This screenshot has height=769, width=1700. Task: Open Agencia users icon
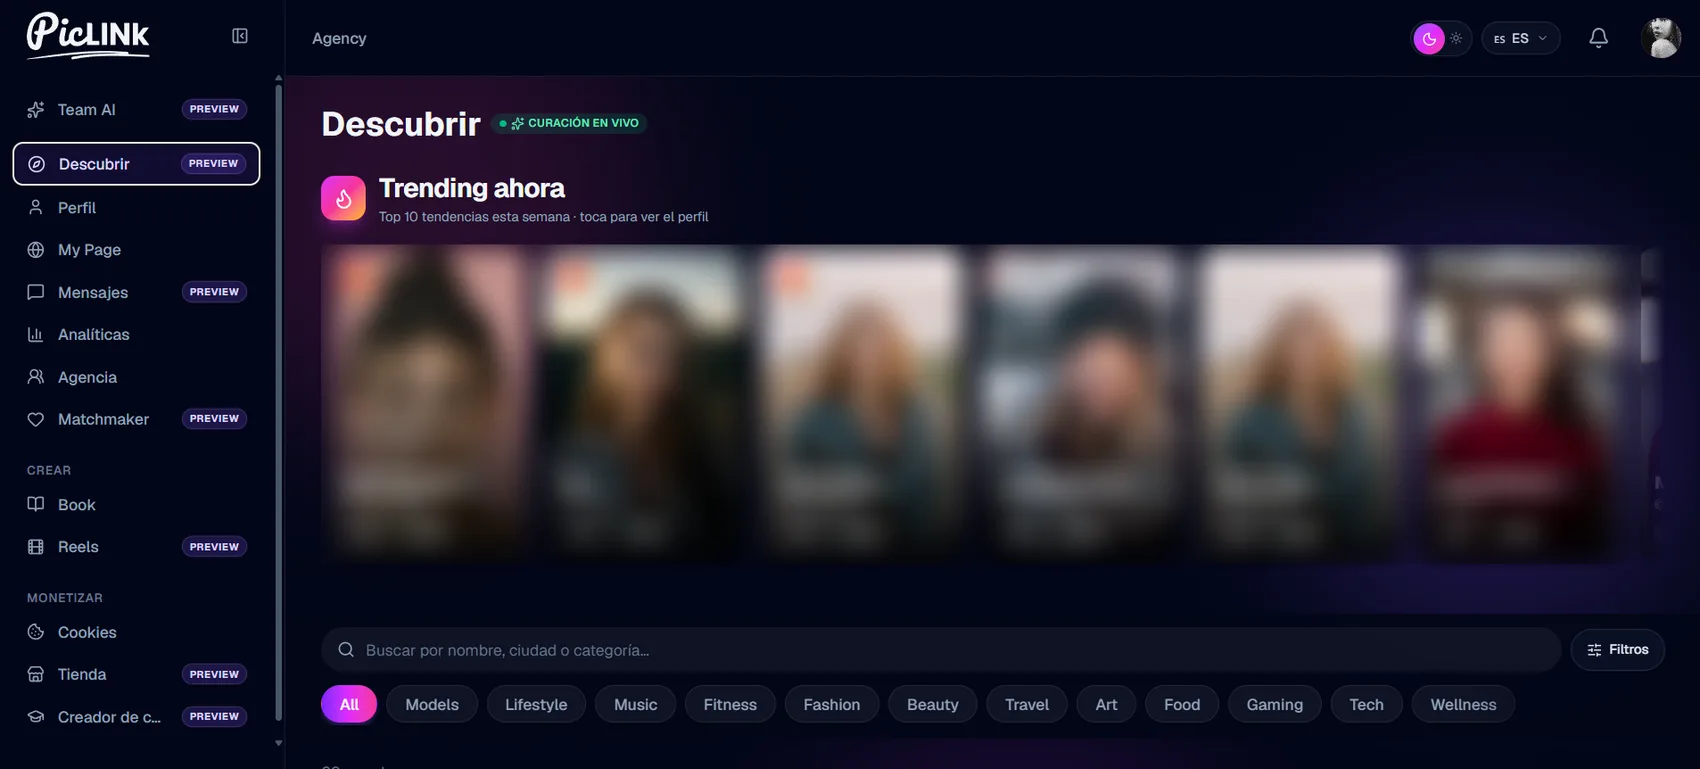(36, 377)
